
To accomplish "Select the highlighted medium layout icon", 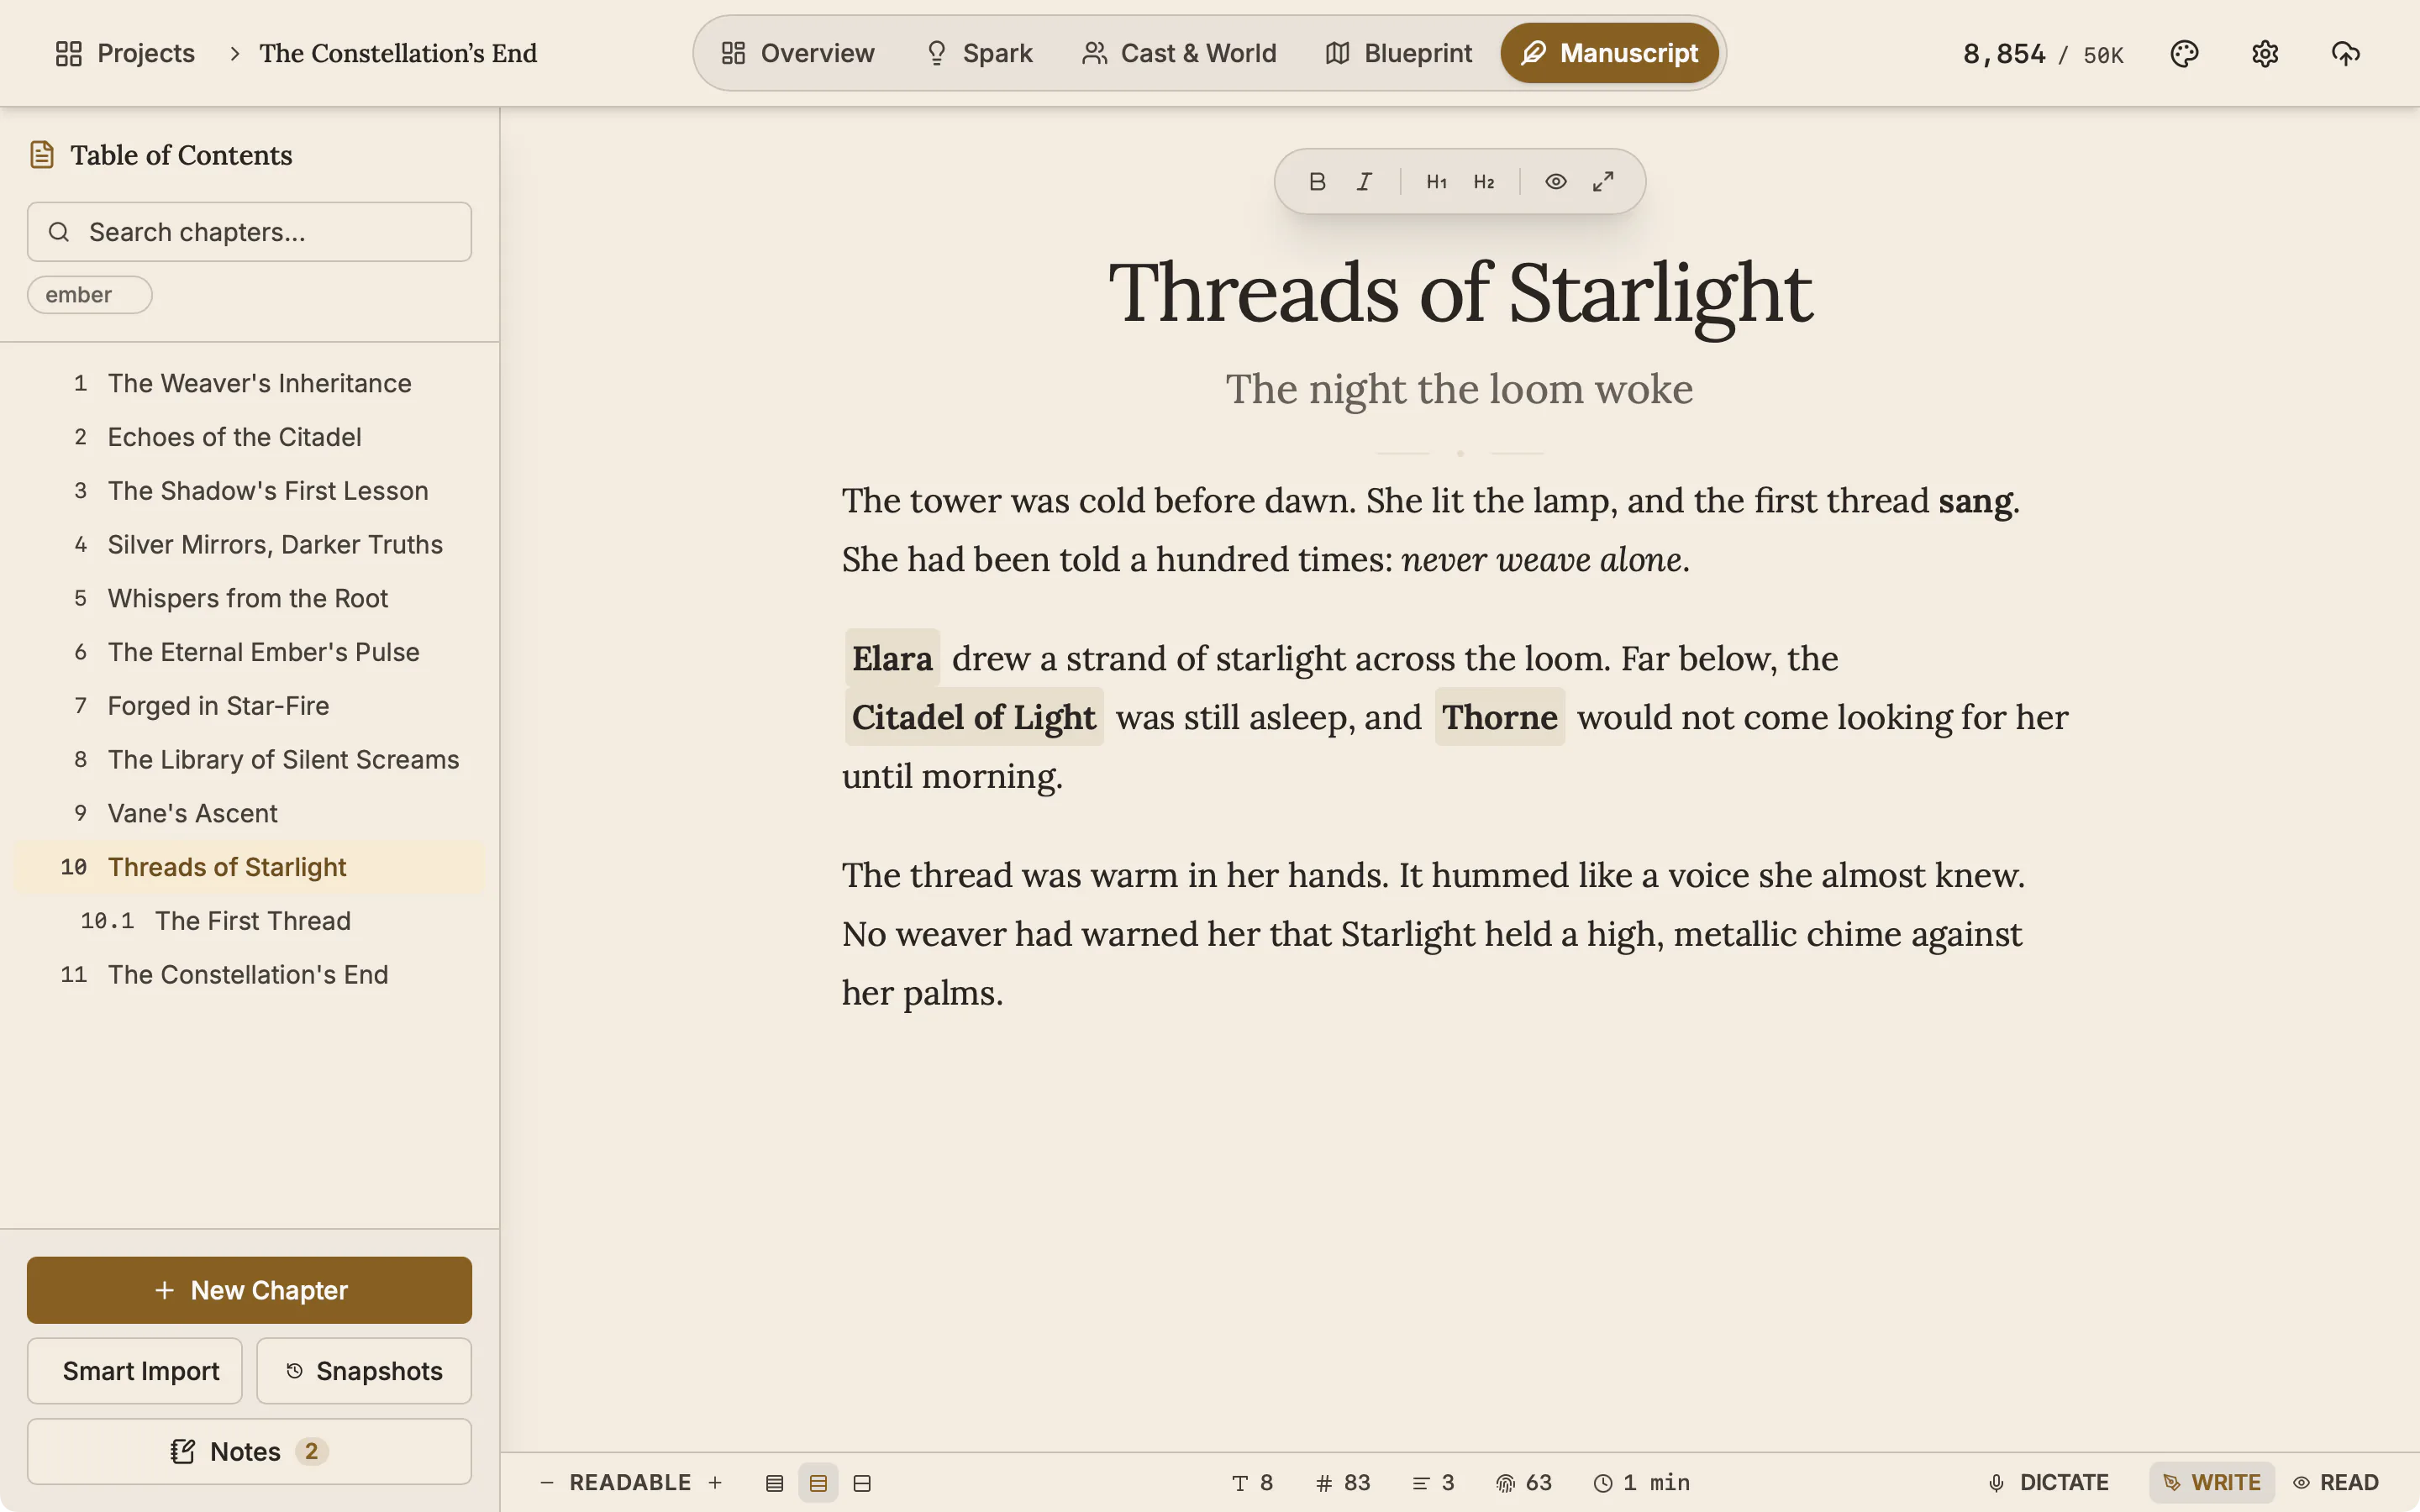I will click(818, 1483).
